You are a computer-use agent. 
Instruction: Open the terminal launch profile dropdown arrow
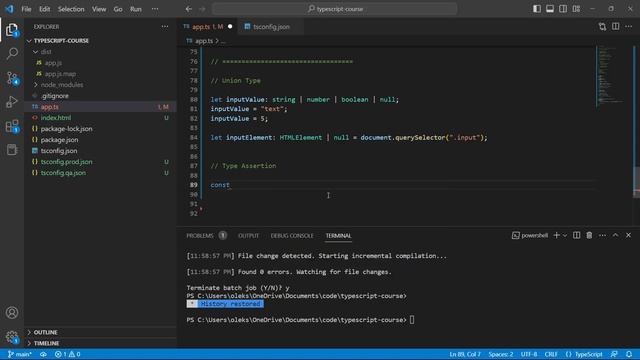pyautogui.click(x=565, y=235)
